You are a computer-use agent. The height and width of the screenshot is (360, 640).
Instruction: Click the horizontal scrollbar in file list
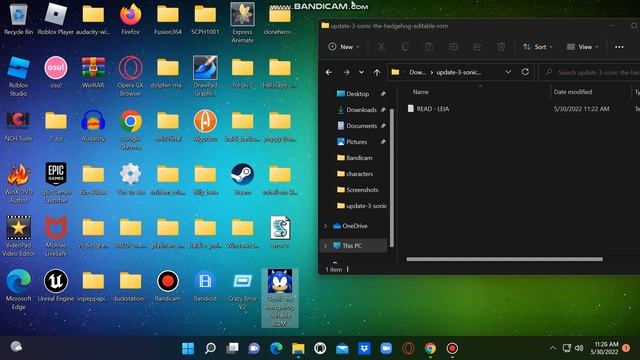point(504,259)
